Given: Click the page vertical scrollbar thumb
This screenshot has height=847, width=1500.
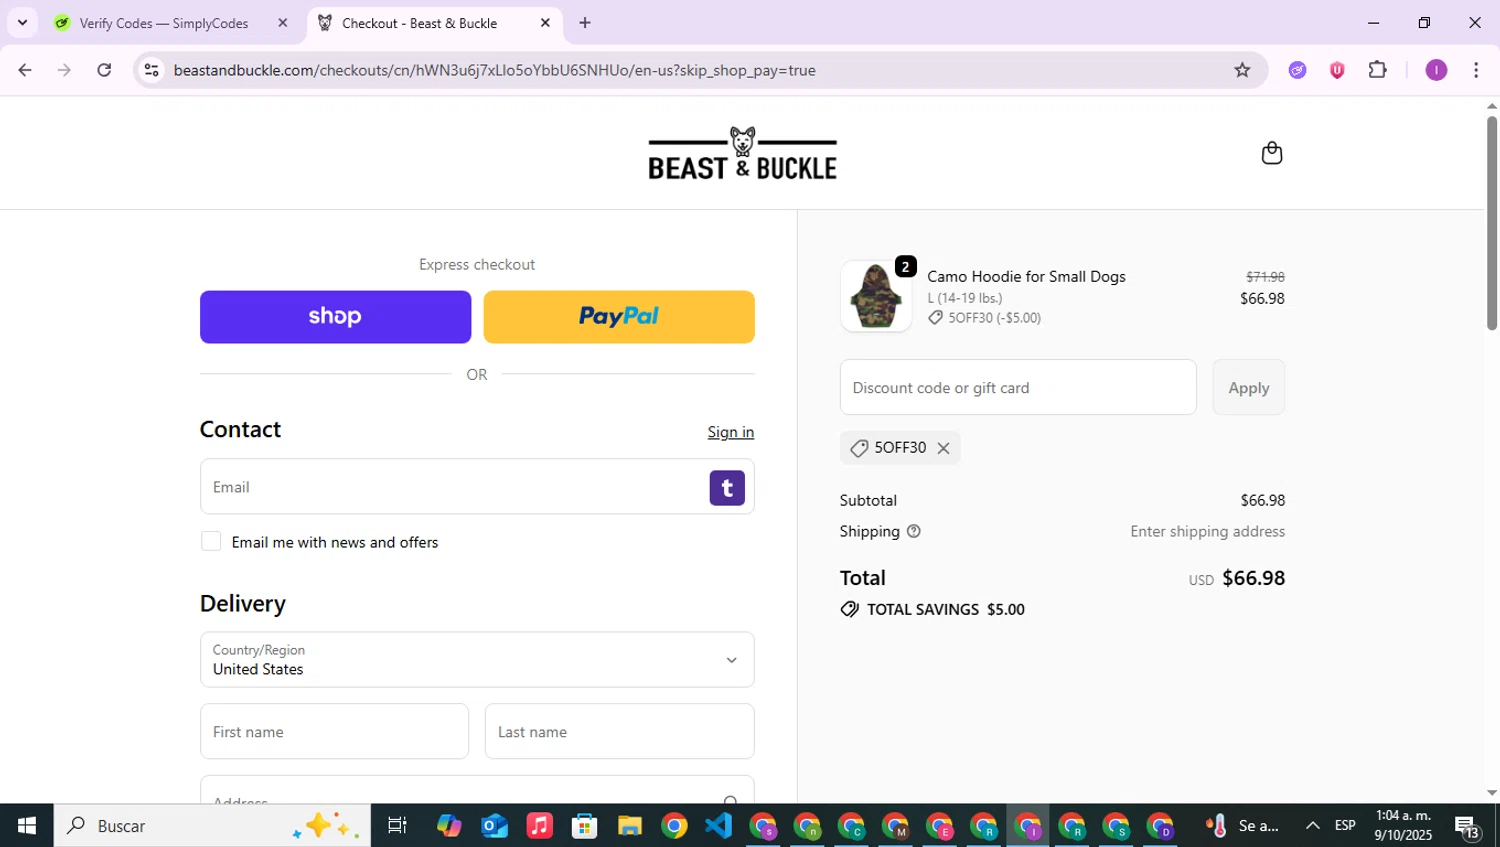Looking at the screenshot, I should 1492,222.
